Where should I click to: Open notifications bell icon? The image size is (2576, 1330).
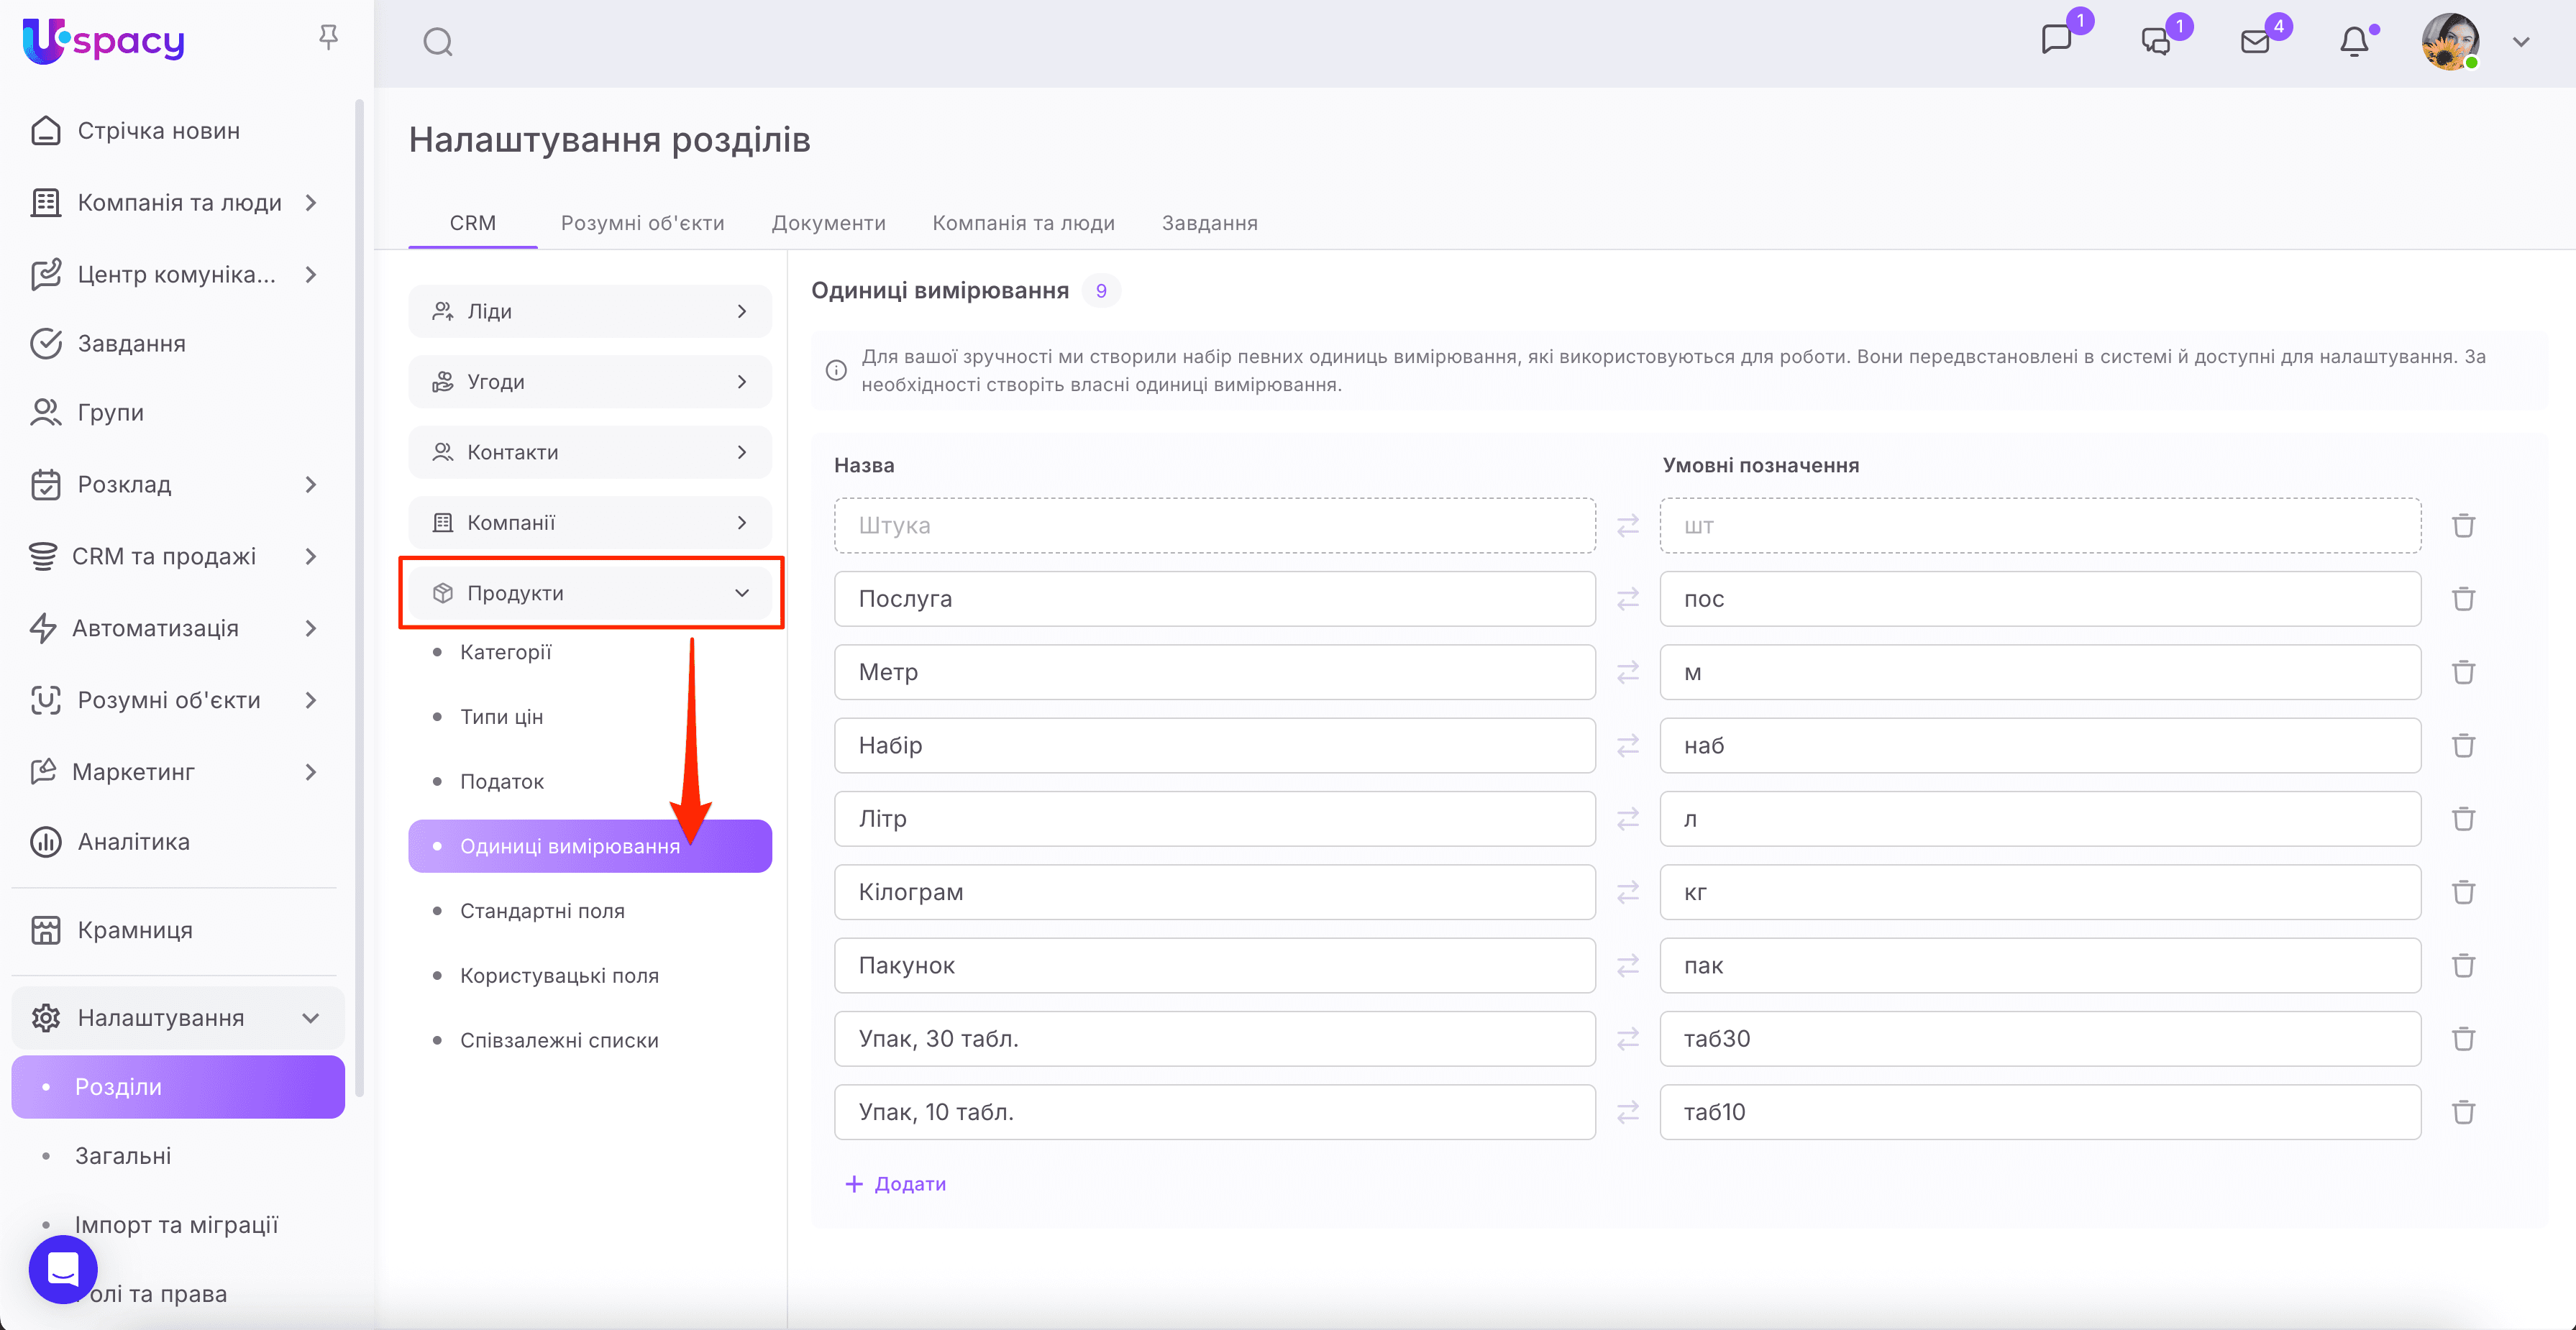pyautogui.click(x=2354, y=42)
